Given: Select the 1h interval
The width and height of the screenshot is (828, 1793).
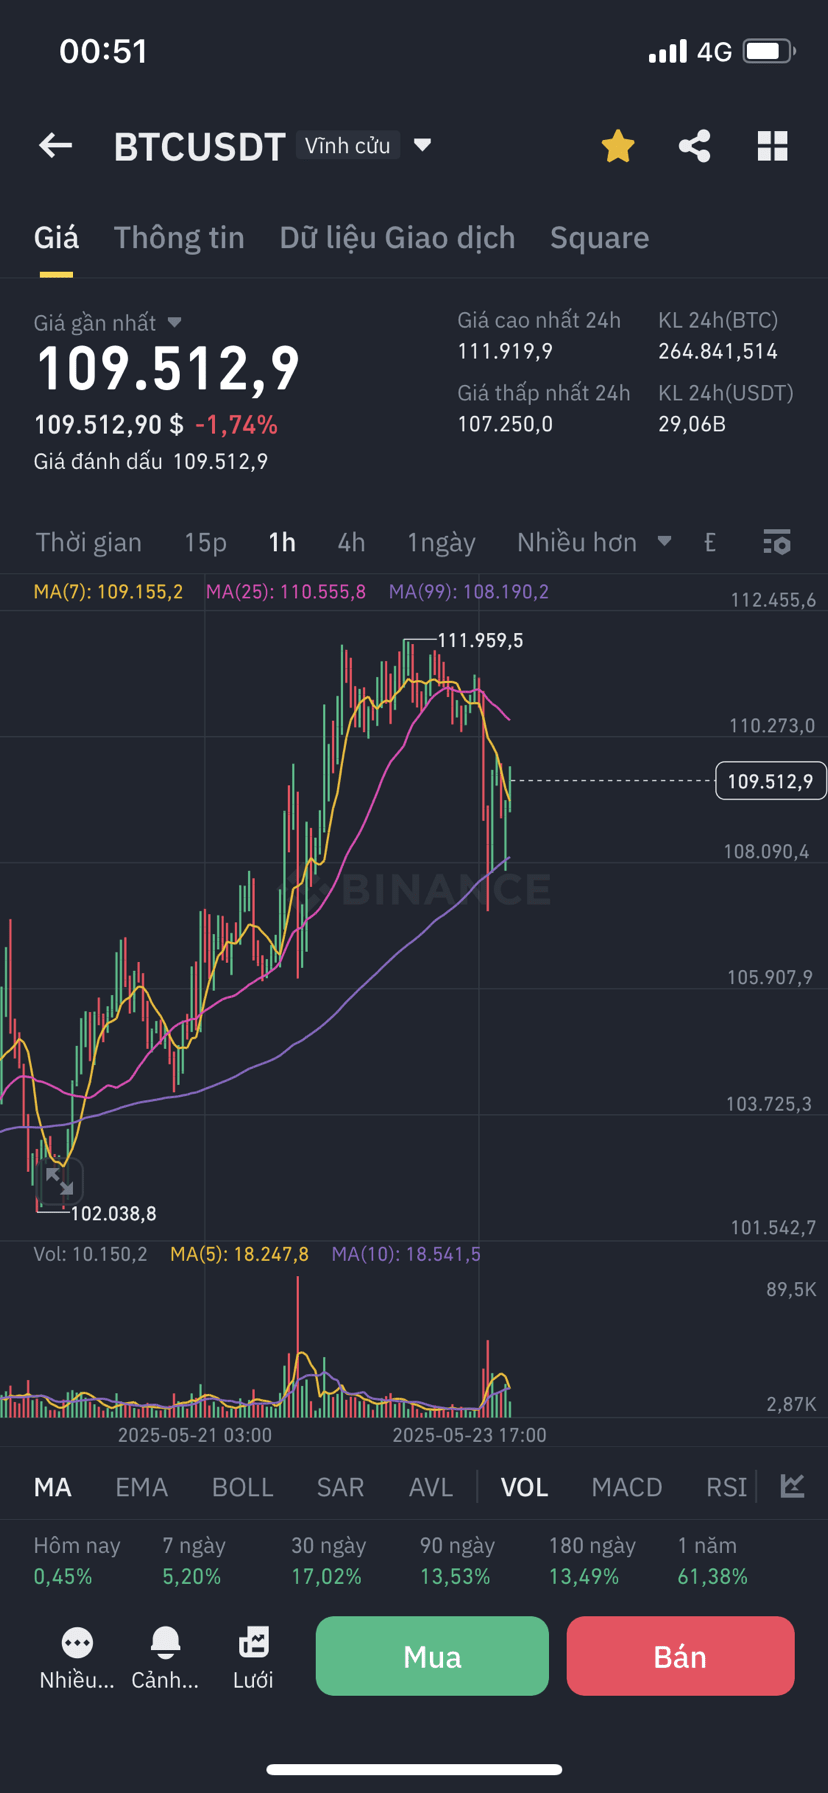Looking at the screenshot, I should pyautogui.click(x=282, y=542).
